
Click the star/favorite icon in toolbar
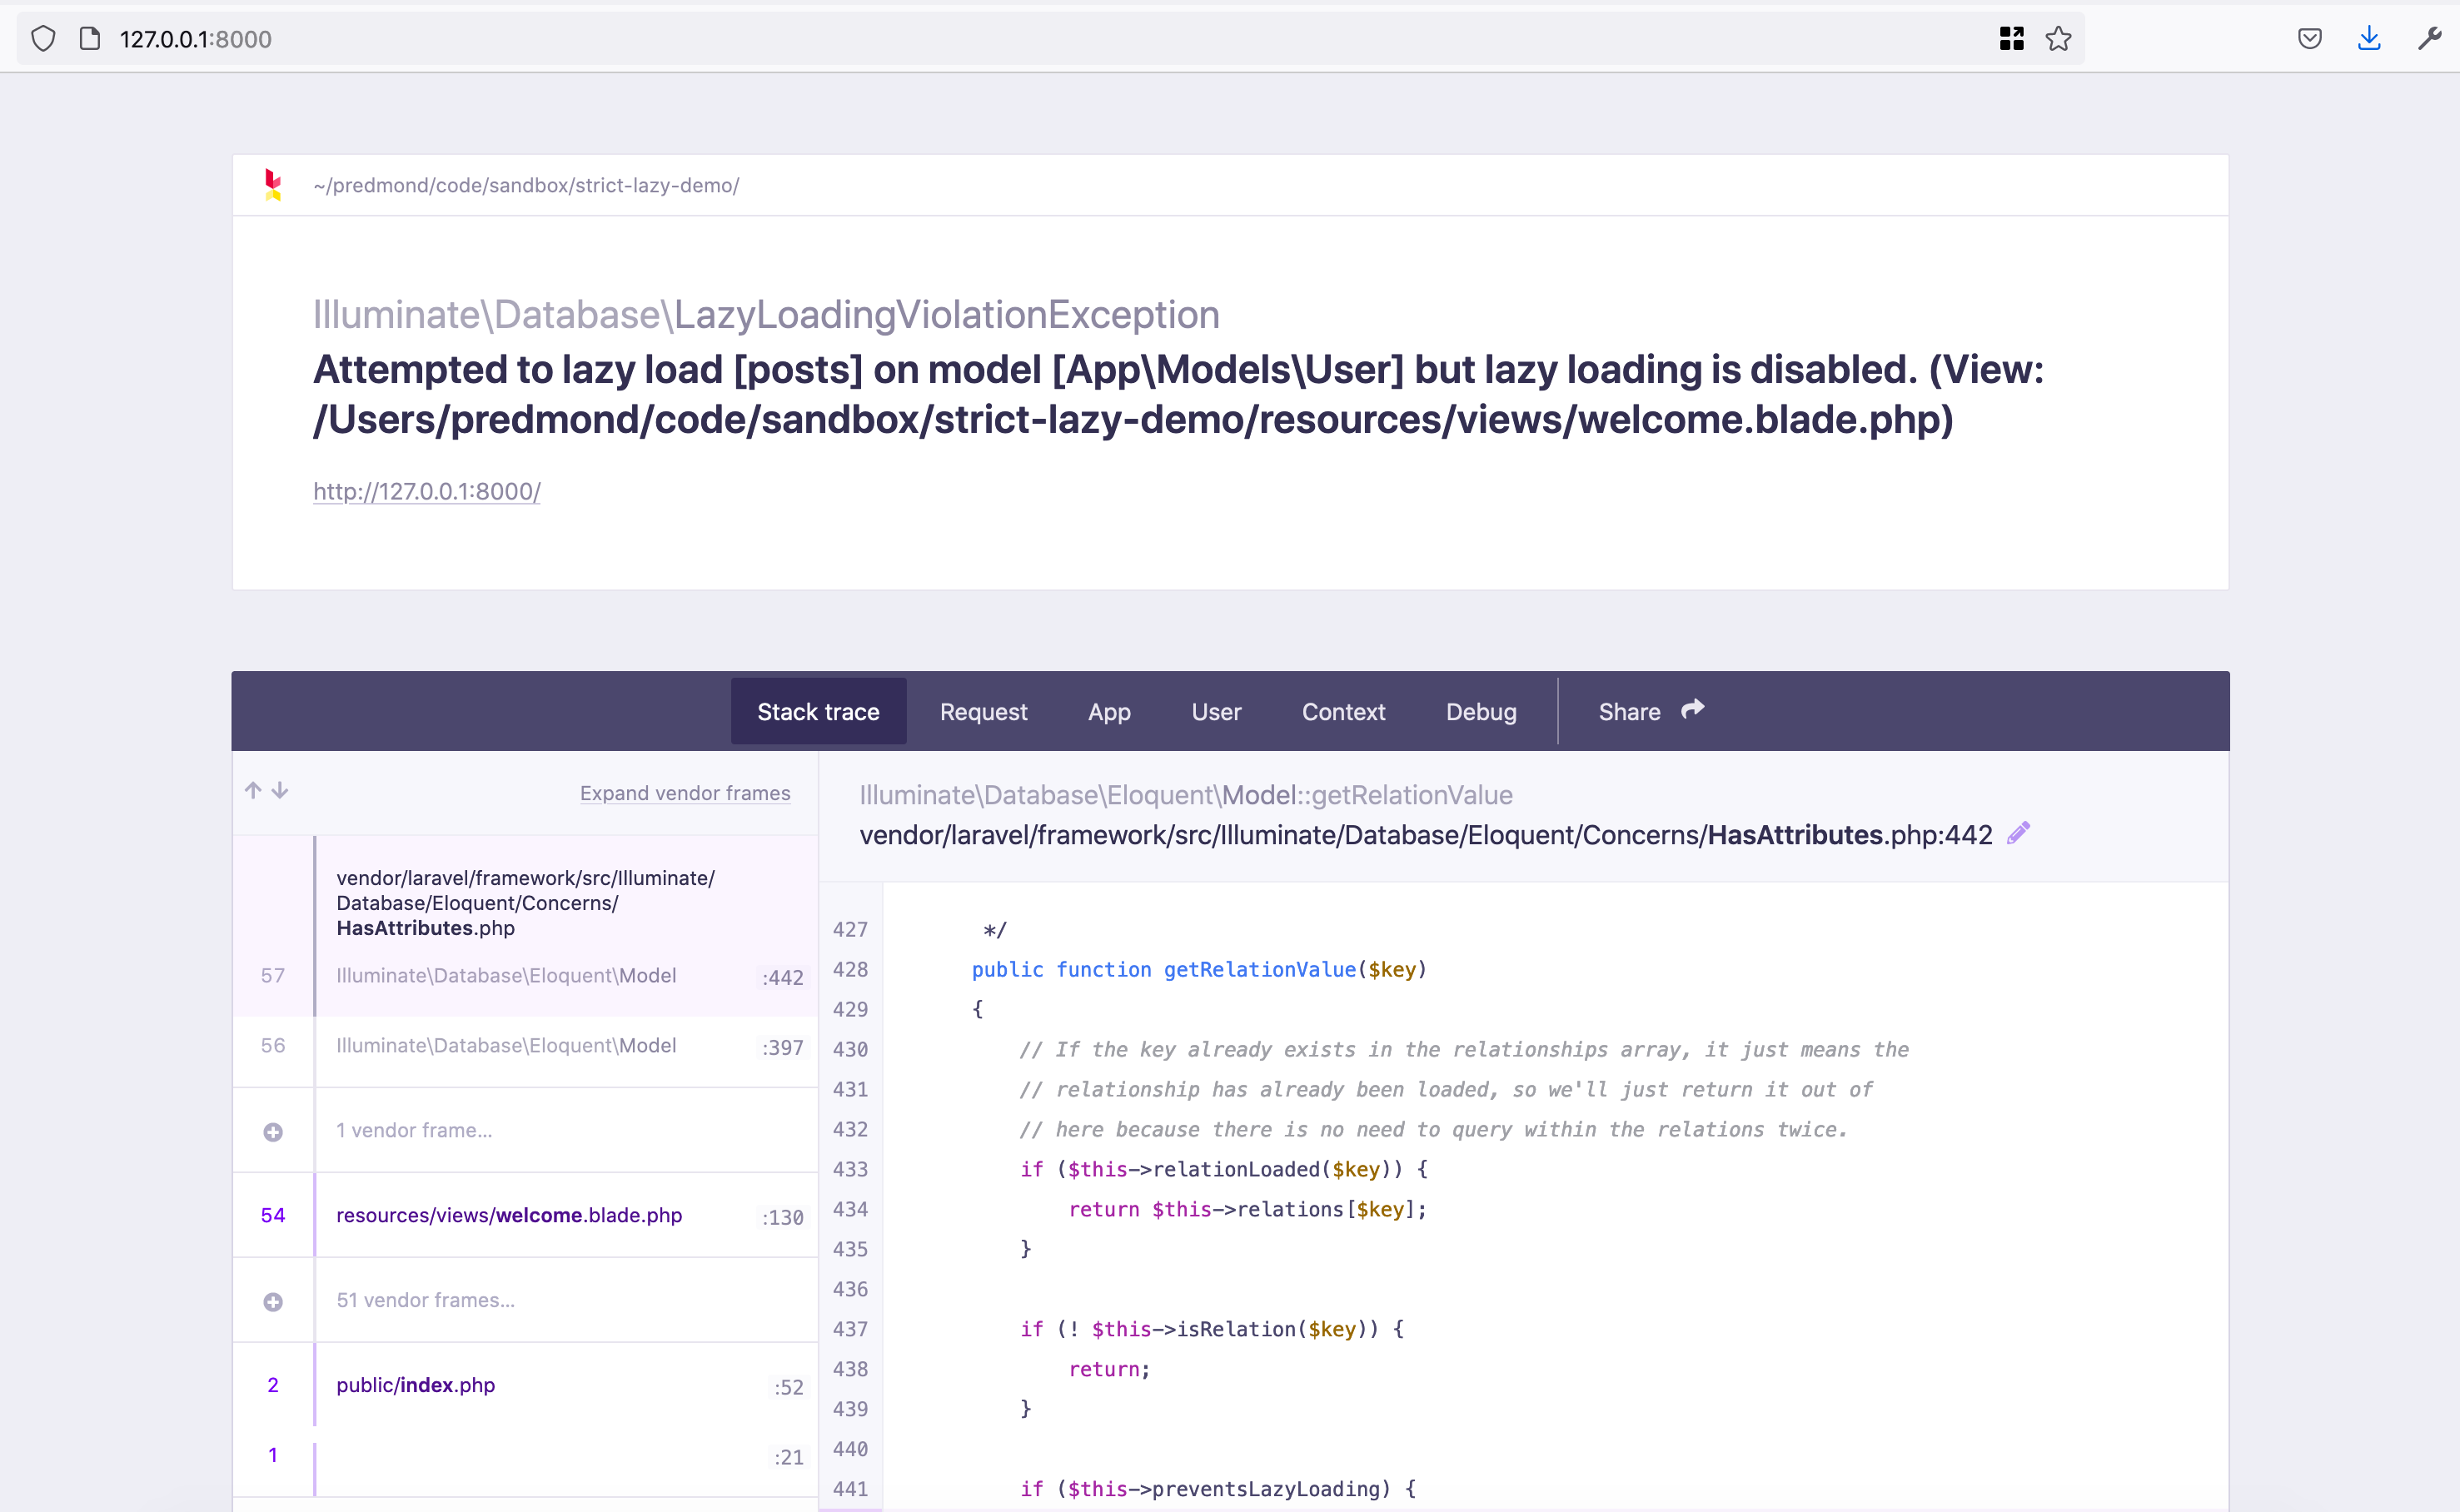coord(2059,38)
